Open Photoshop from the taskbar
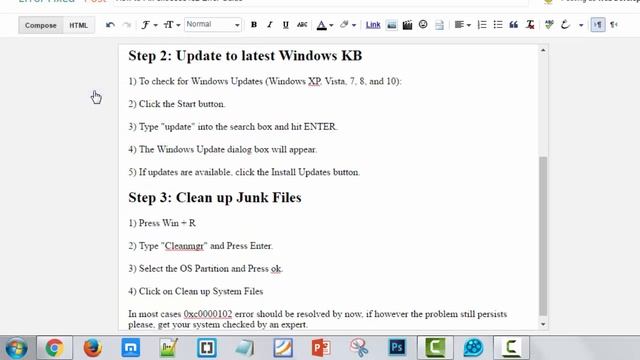640x360 pixels. pyautogui.click(x=397, y=348)
